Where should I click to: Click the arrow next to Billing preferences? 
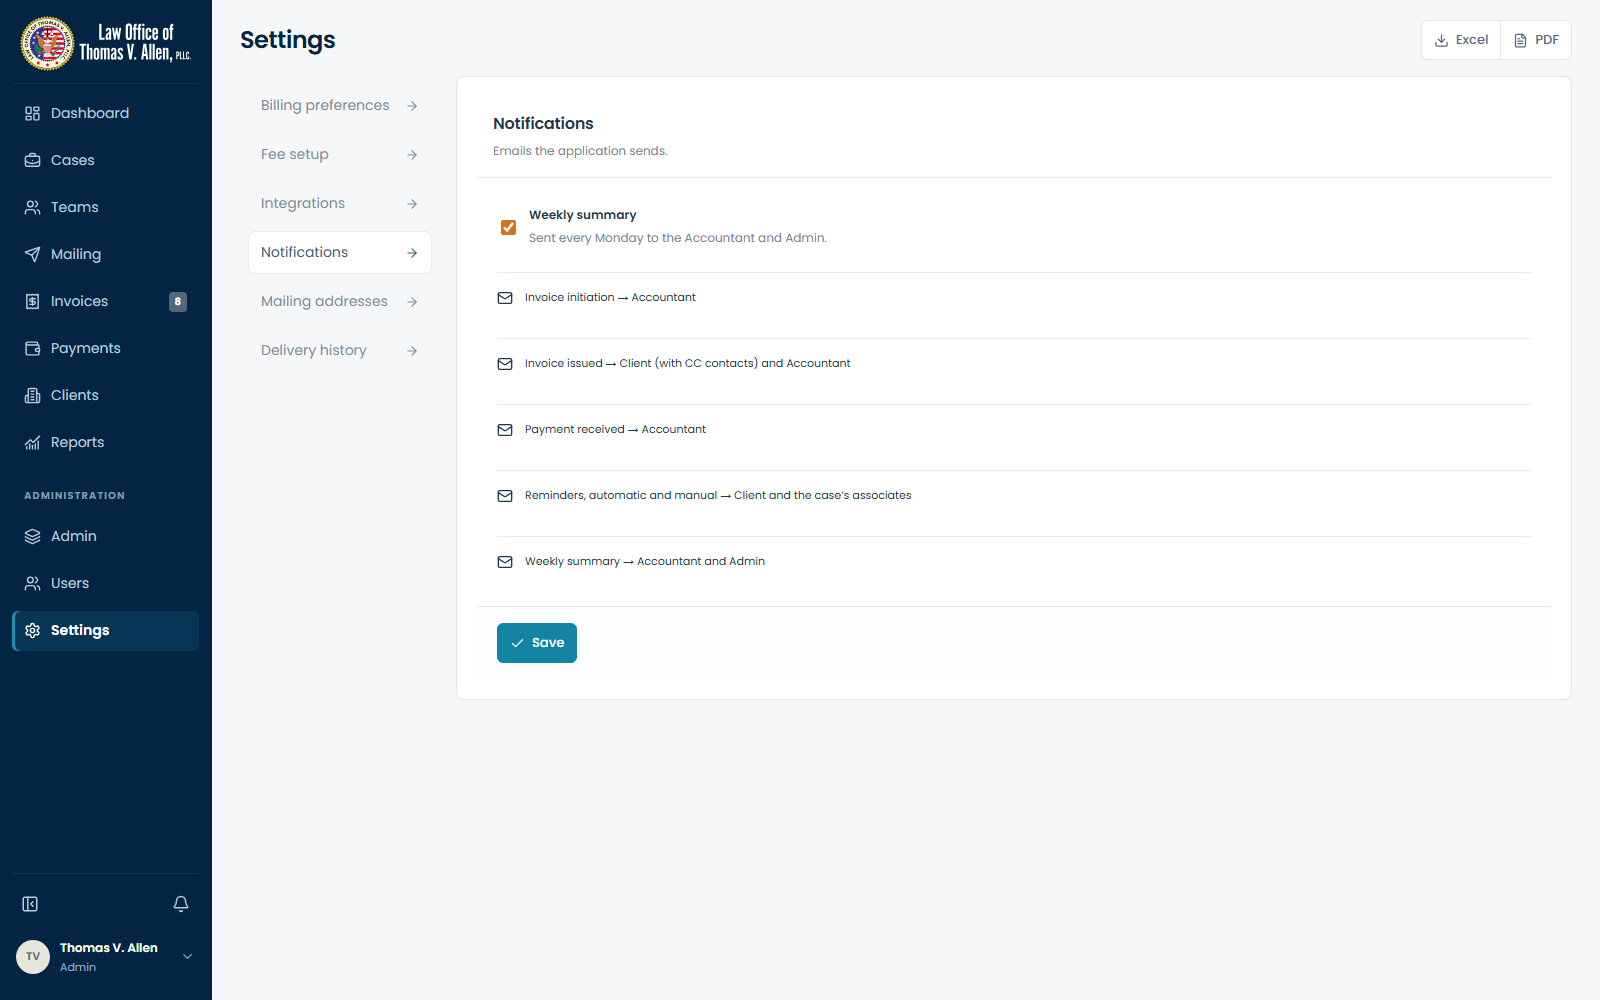(x=412, y=106)
